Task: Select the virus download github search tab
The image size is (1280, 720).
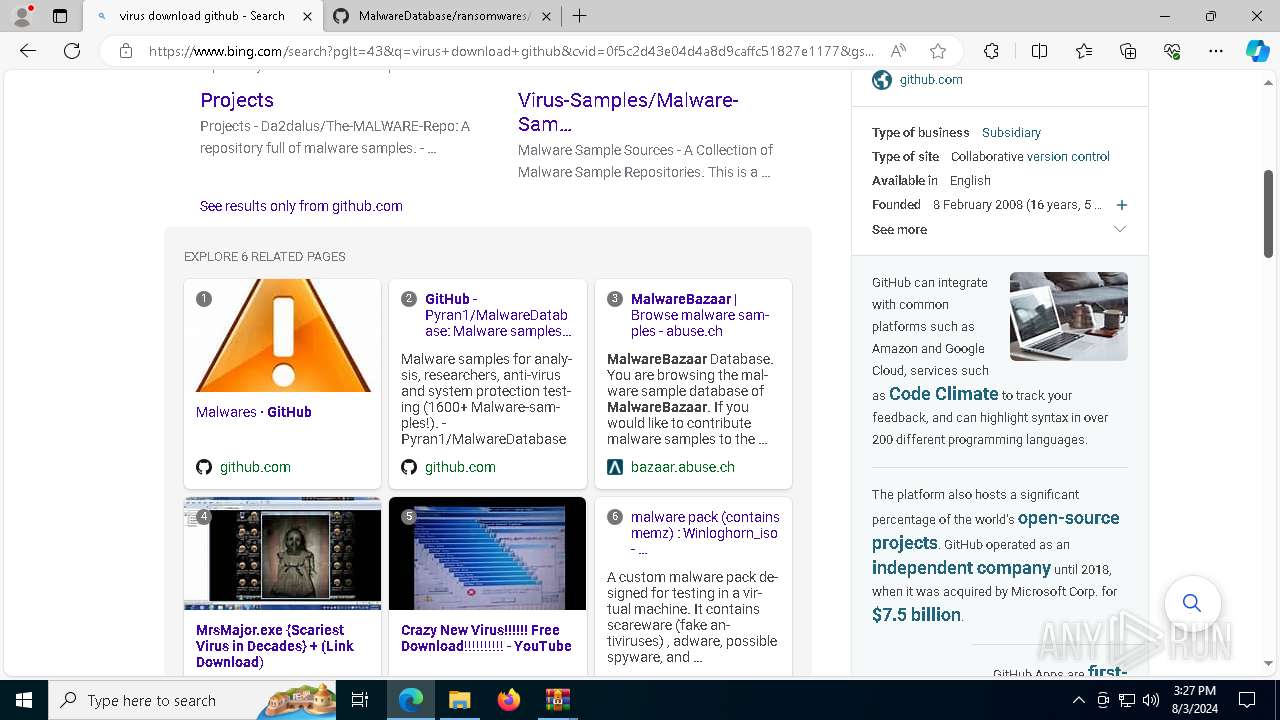Action: (x=202, y=16)
